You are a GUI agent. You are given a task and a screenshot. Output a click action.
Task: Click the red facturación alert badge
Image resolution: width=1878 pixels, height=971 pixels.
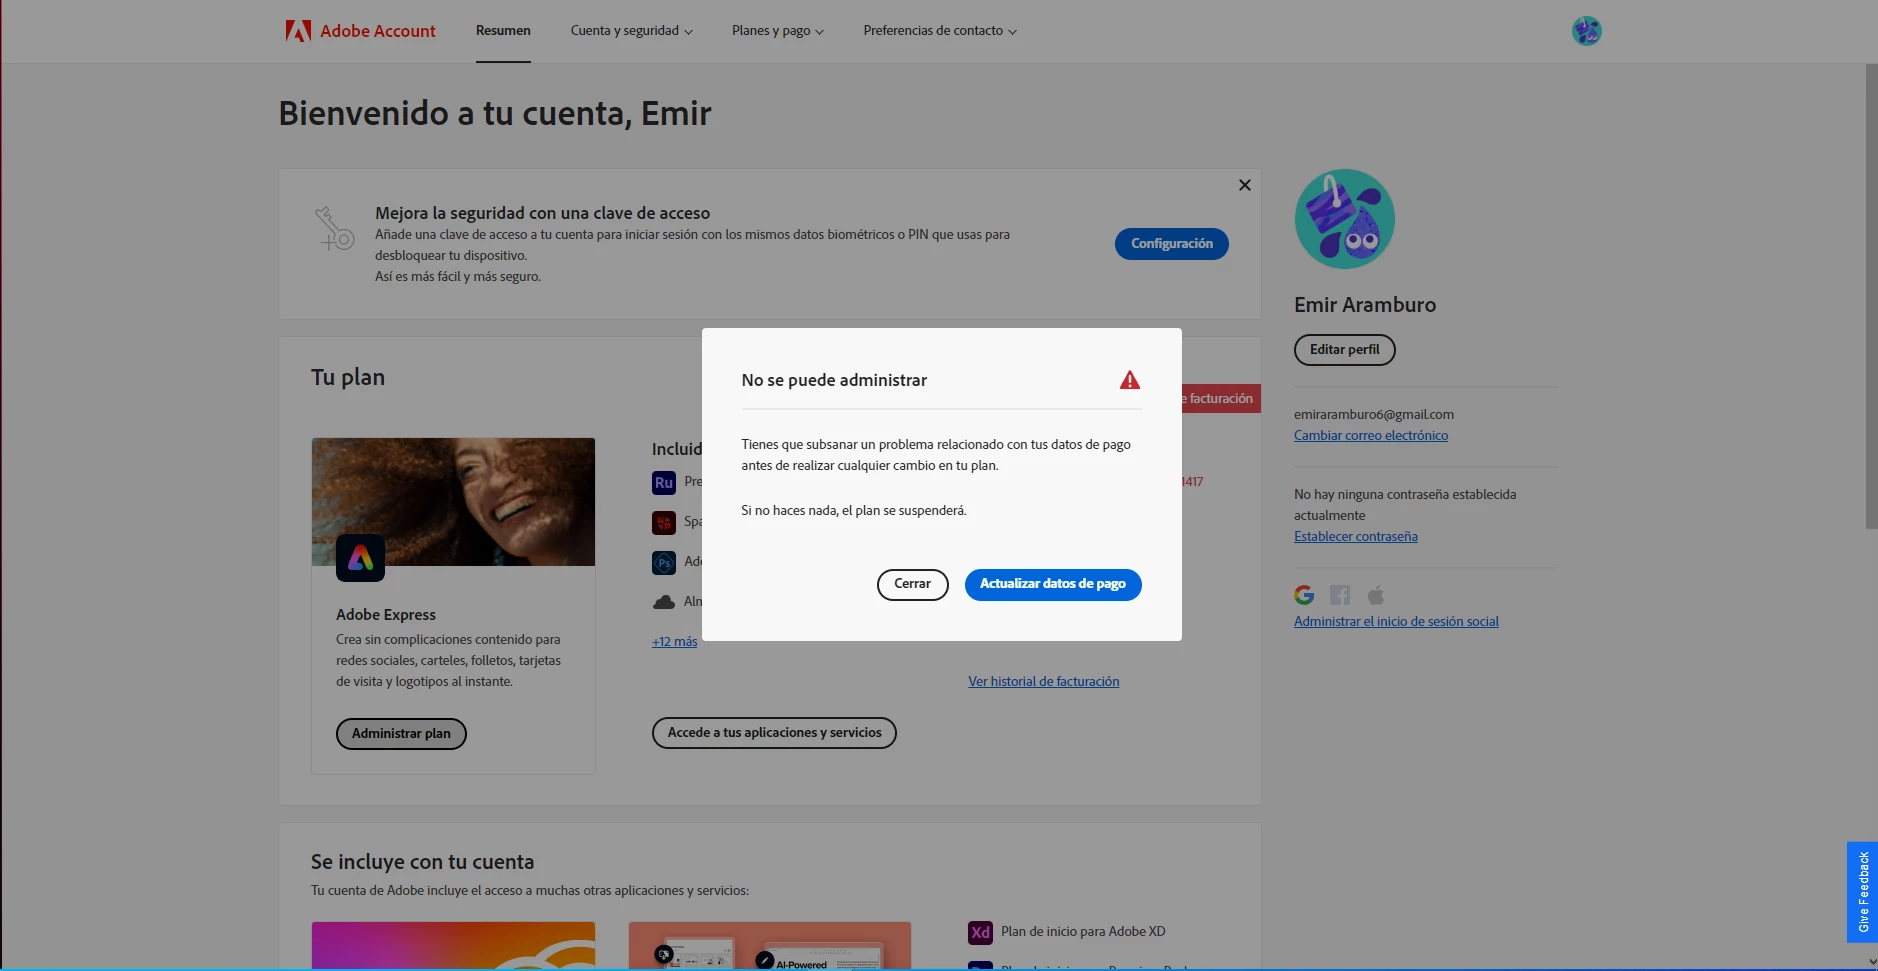click(x=1220, y=399)
